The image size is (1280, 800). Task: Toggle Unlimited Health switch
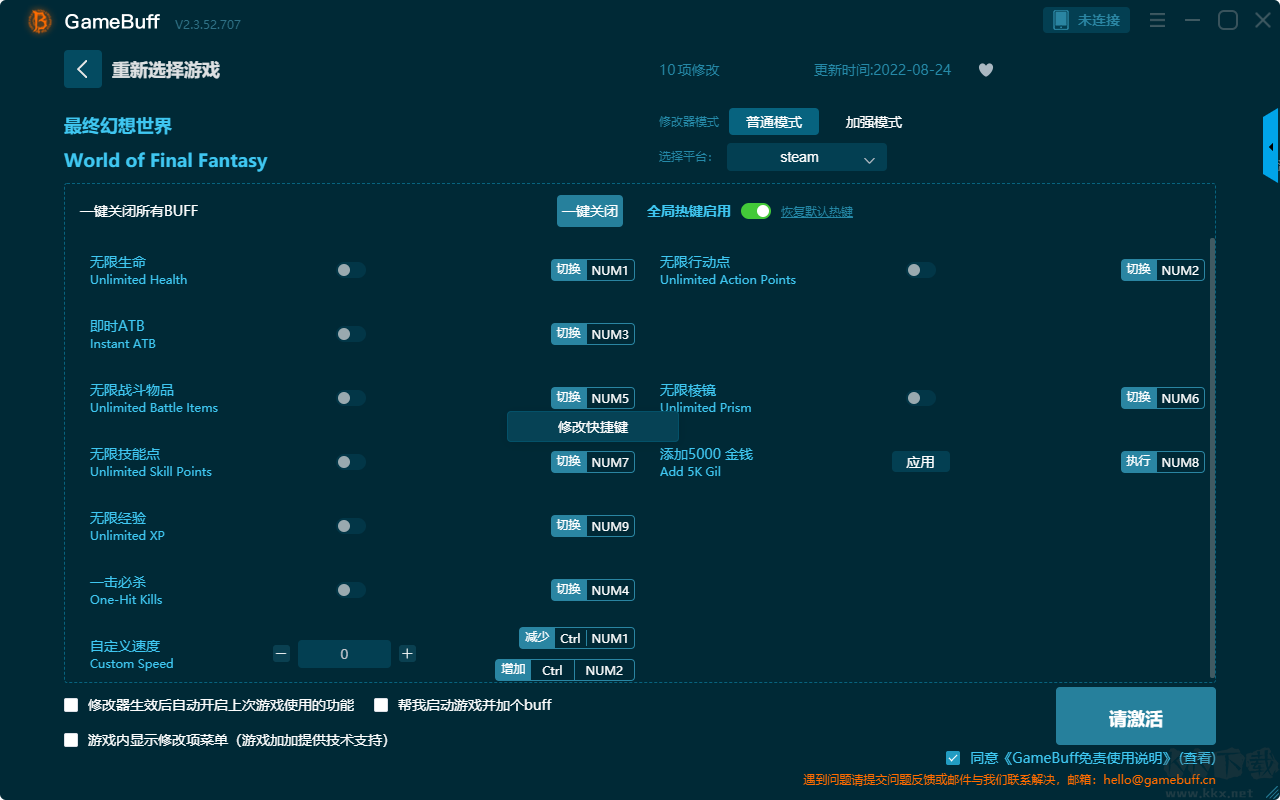pyautogui.click(x=351, y=270)
